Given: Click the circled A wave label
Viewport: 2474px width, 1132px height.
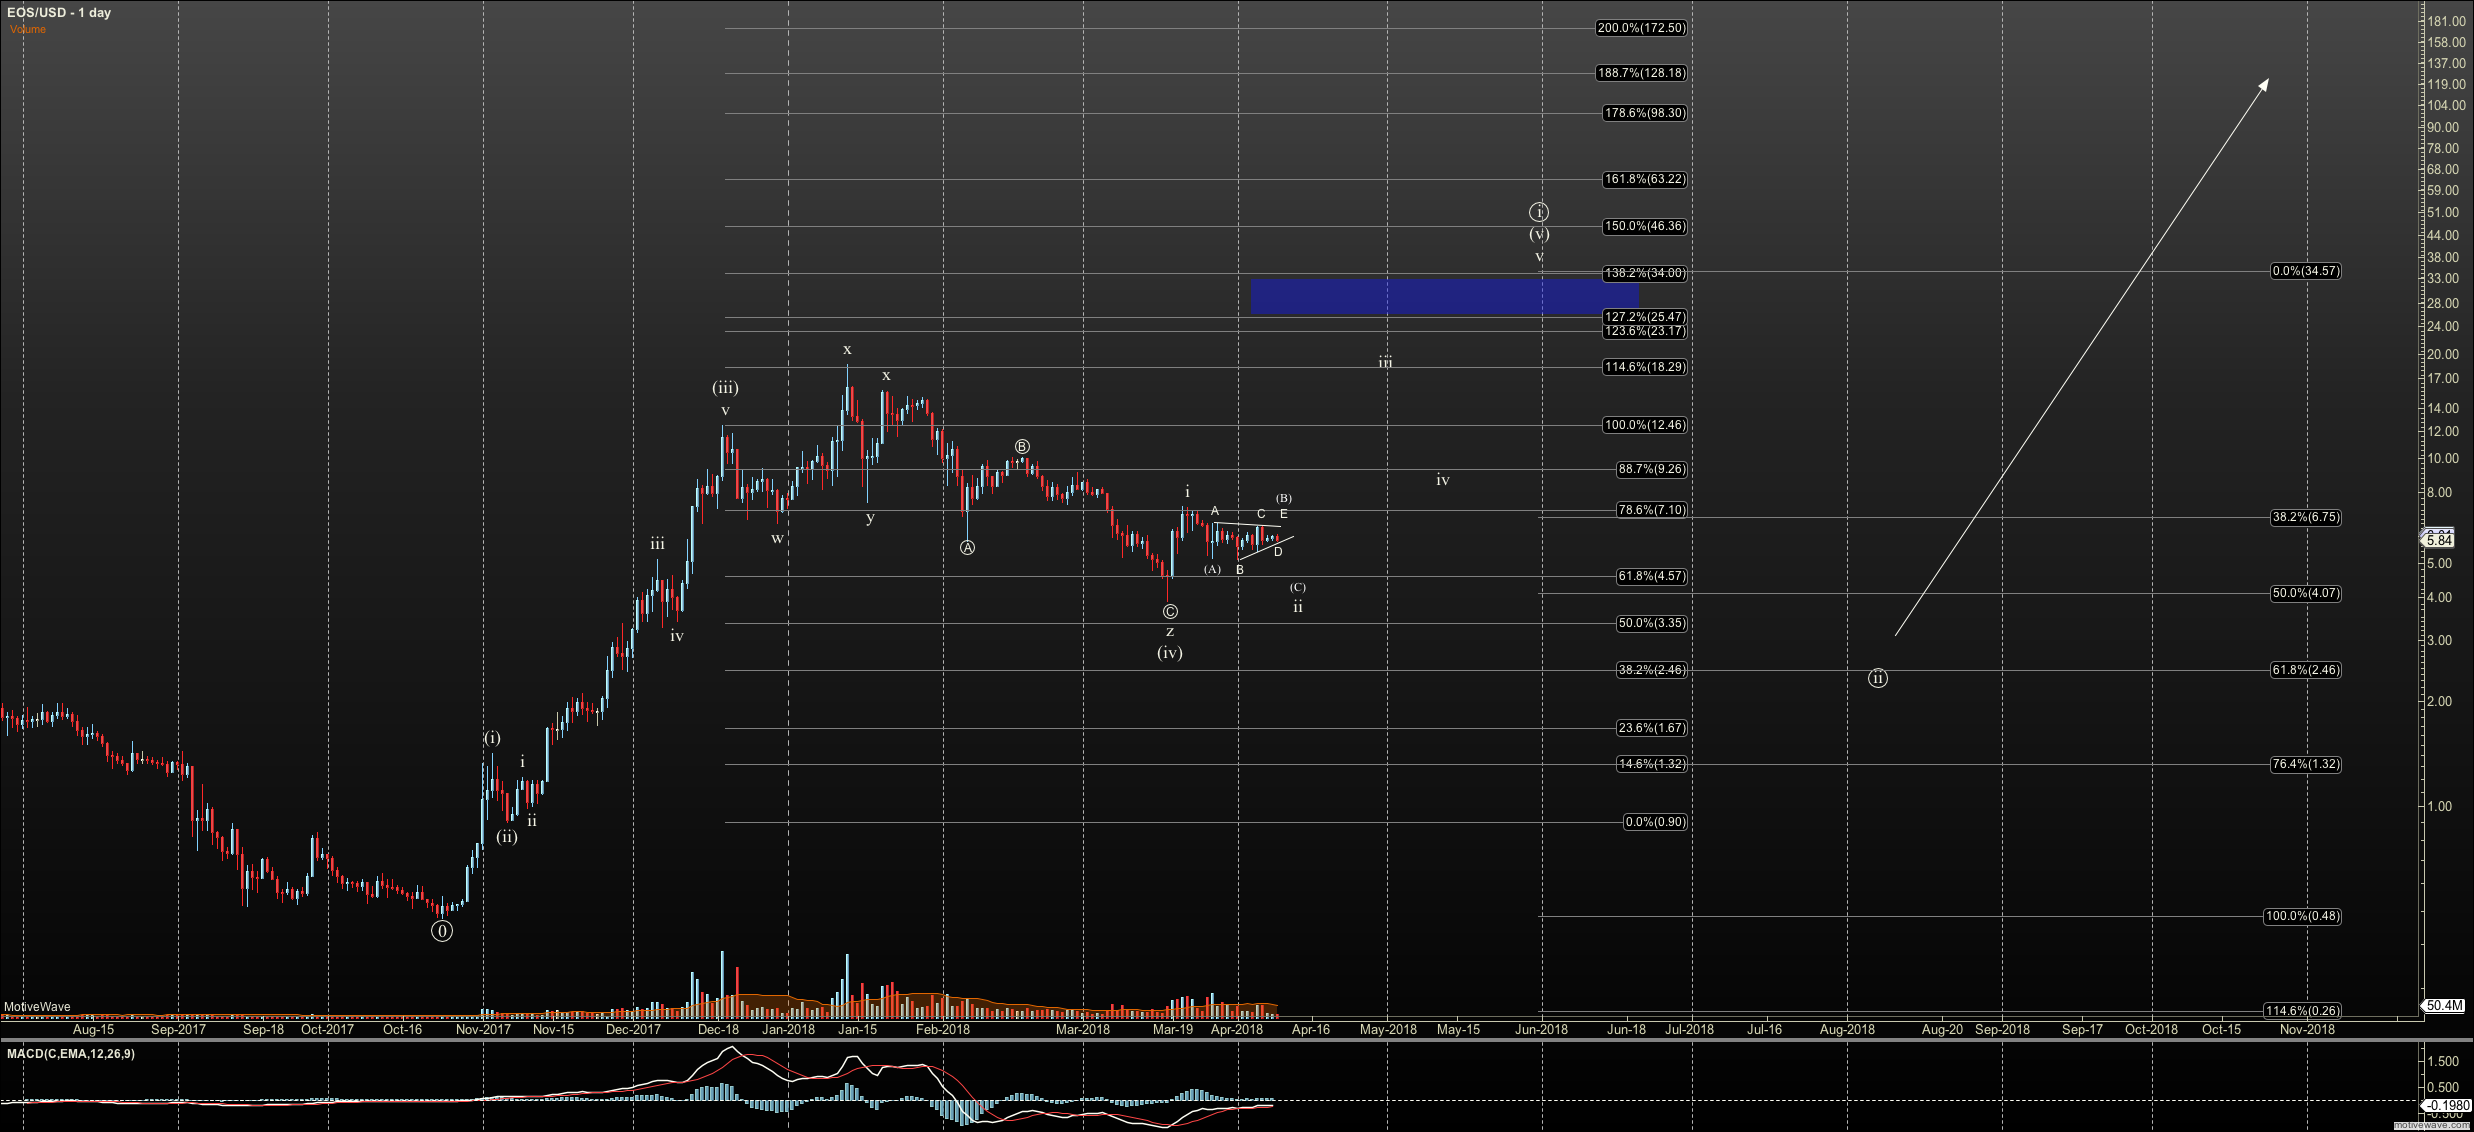Looking at the screenshot, I should click(967, 547).
